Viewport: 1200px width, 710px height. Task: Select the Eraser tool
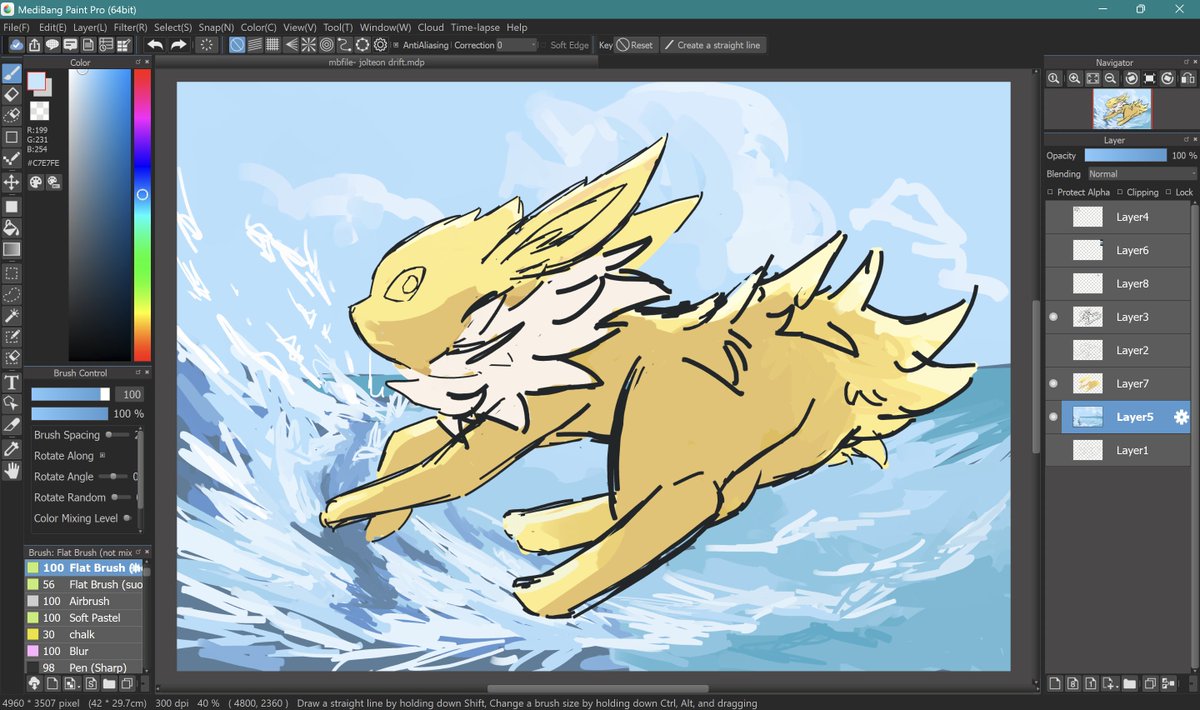coord(12,95)
